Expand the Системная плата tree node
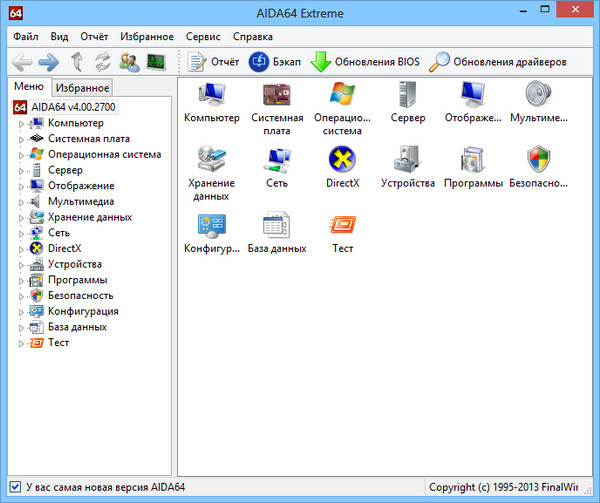The height and width of the screenshot is (503, 600). point(21,139)
